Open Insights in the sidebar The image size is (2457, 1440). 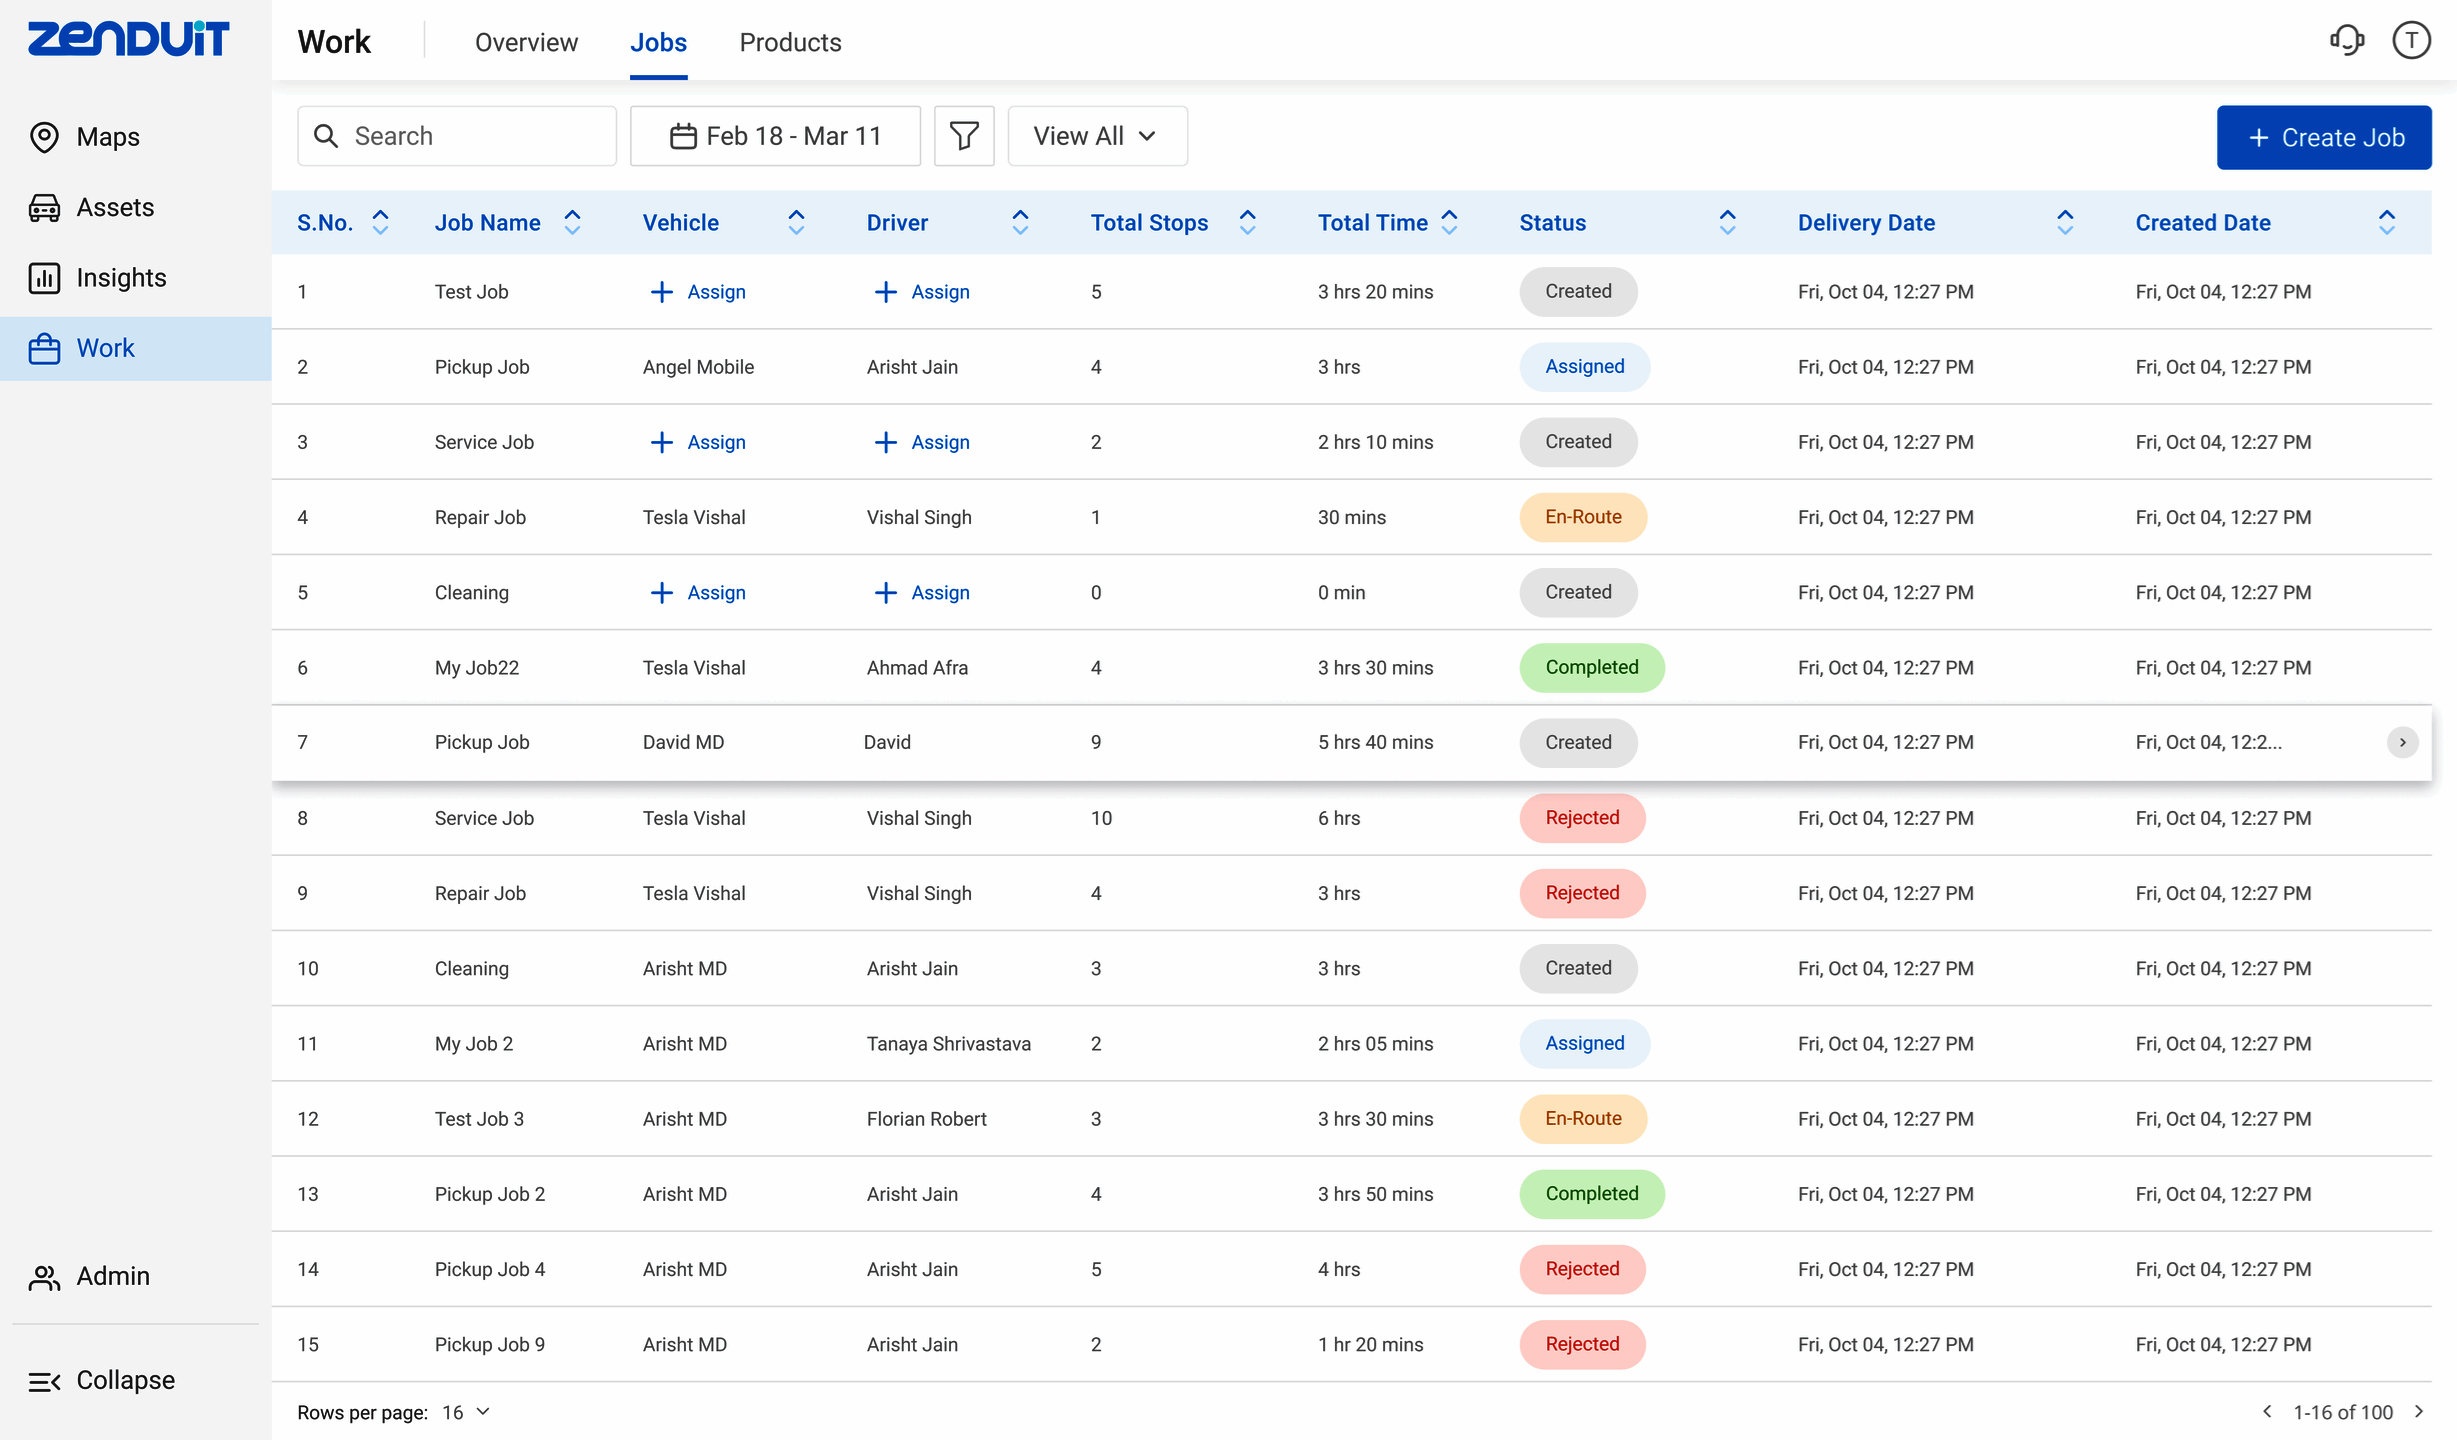pyautogui.click(x=121, y=278)
